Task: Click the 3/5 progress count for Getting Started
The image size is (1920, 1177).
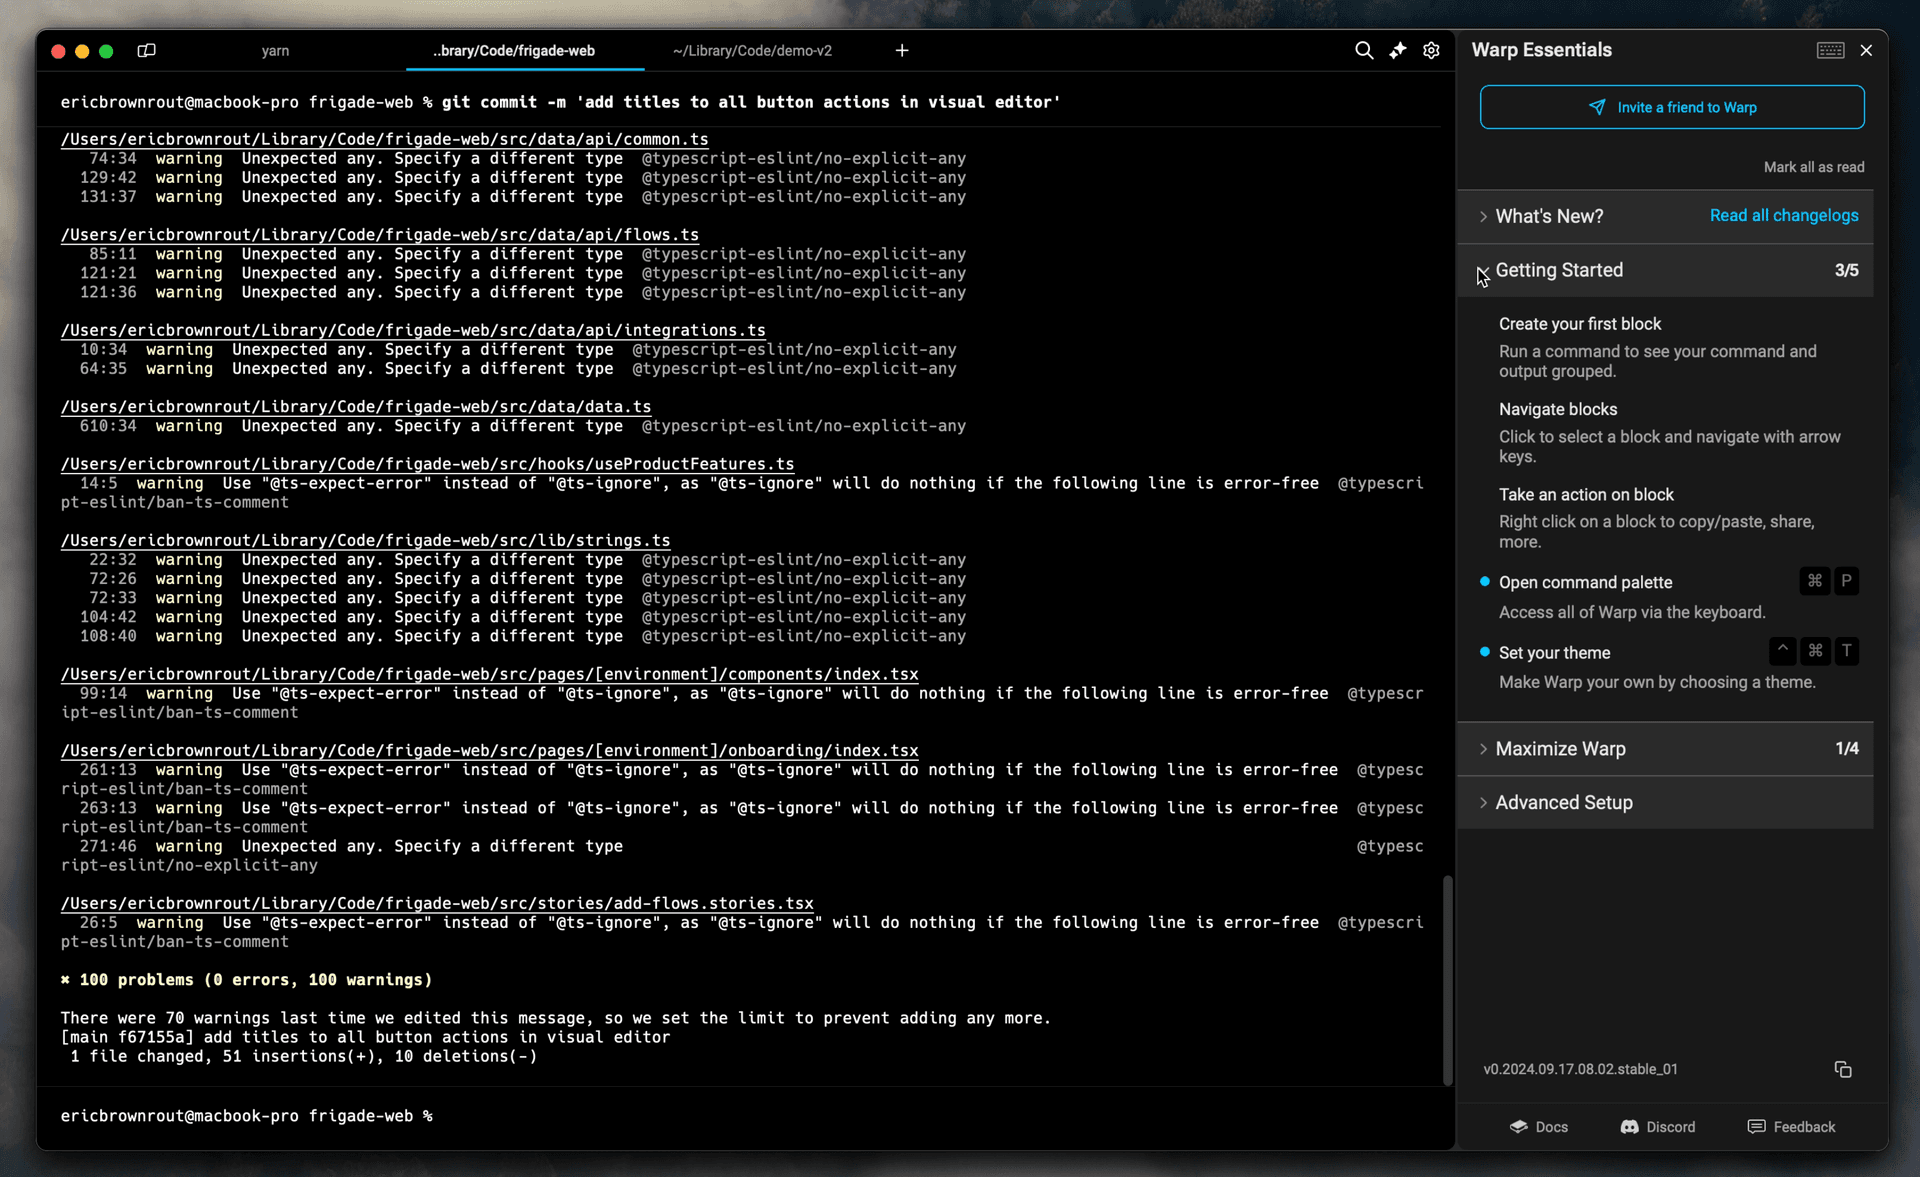Action: click(1846, 270)
